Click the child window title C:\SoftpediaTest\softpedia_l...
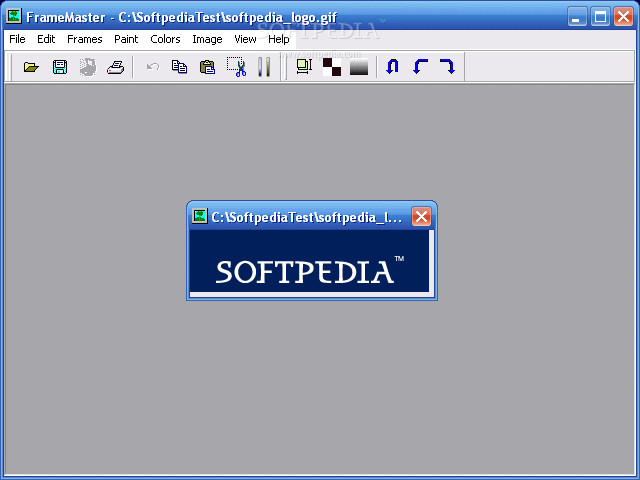Screen dimensions: 640x480 (307, 217)
